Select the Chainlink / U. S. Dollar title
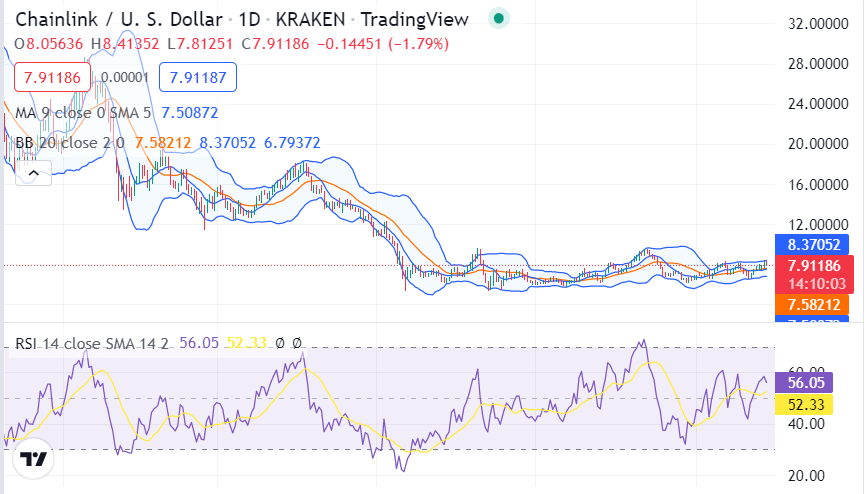The height and width of the screenshot is (494, 864). (x=118, y=19)
